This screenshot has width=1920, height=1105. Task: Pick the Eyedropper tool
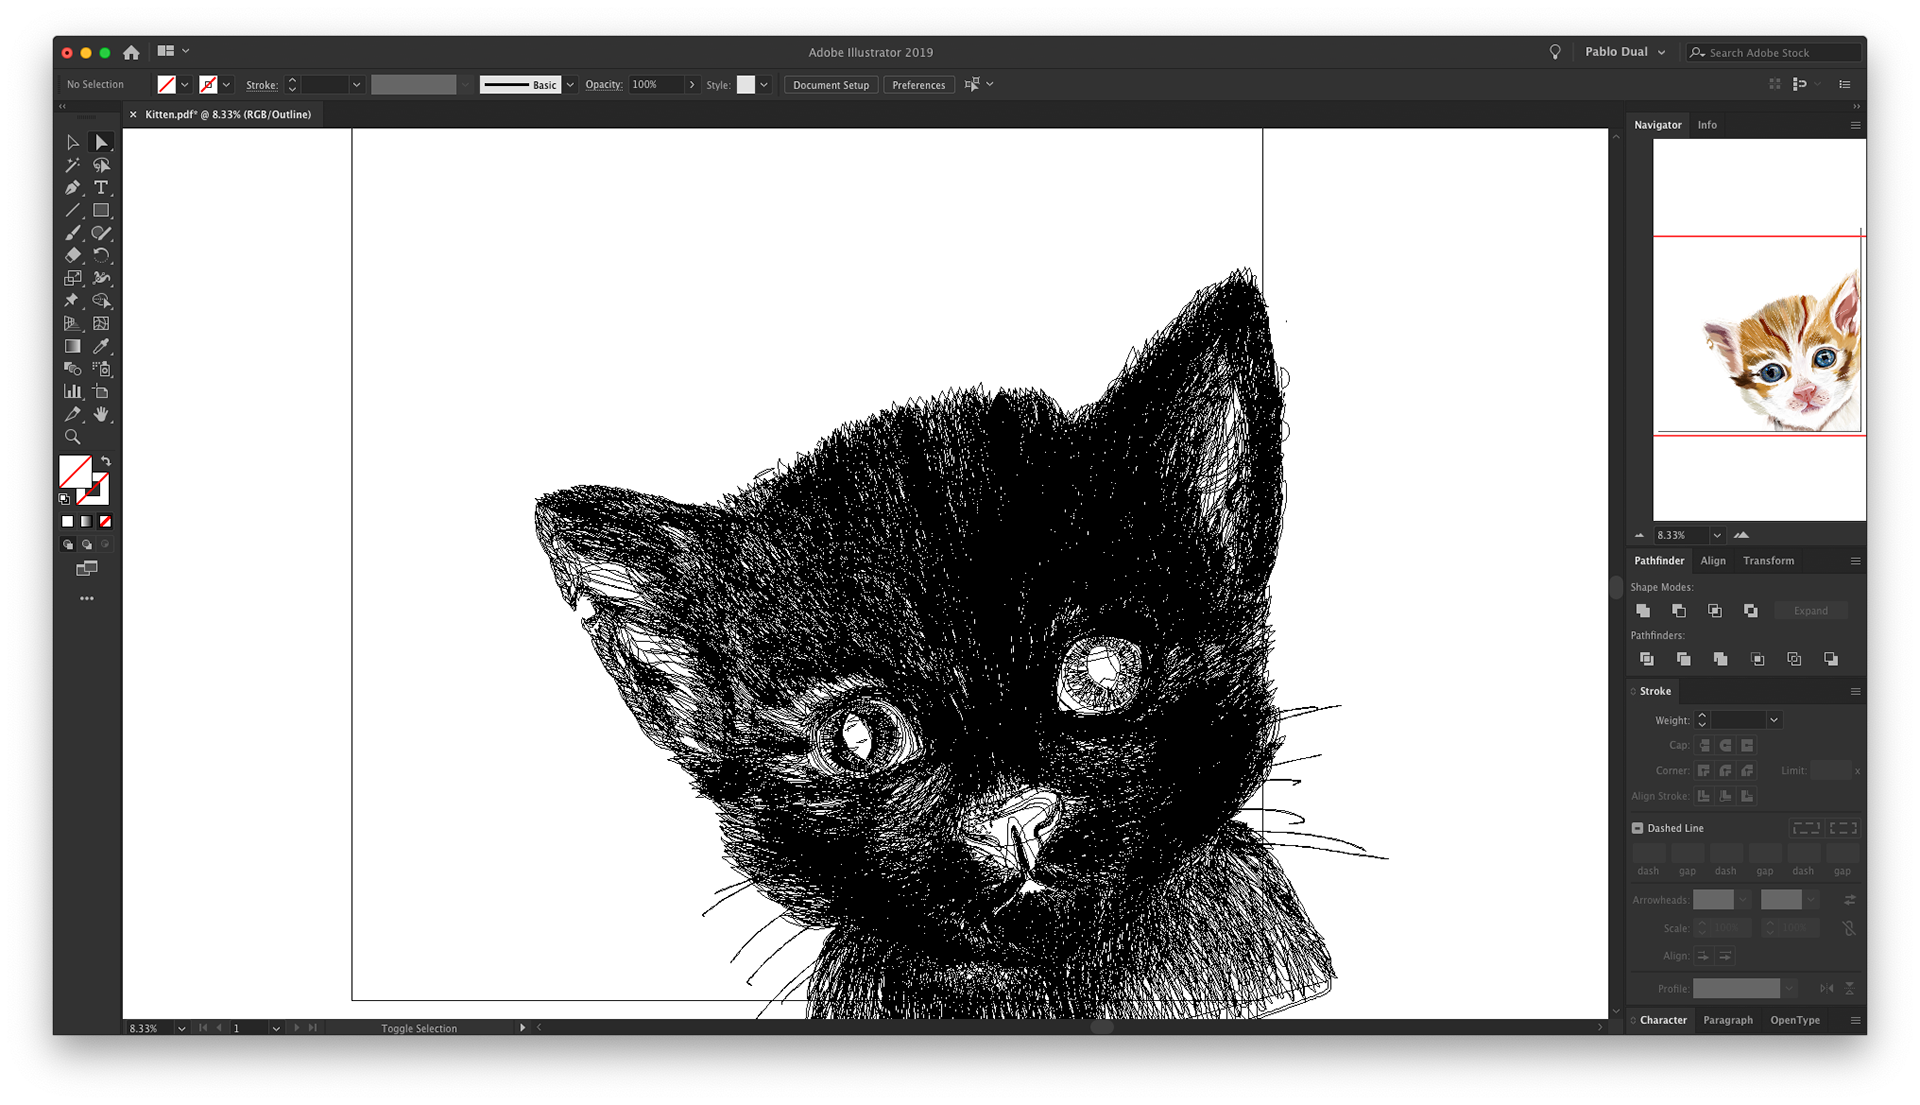101,346
